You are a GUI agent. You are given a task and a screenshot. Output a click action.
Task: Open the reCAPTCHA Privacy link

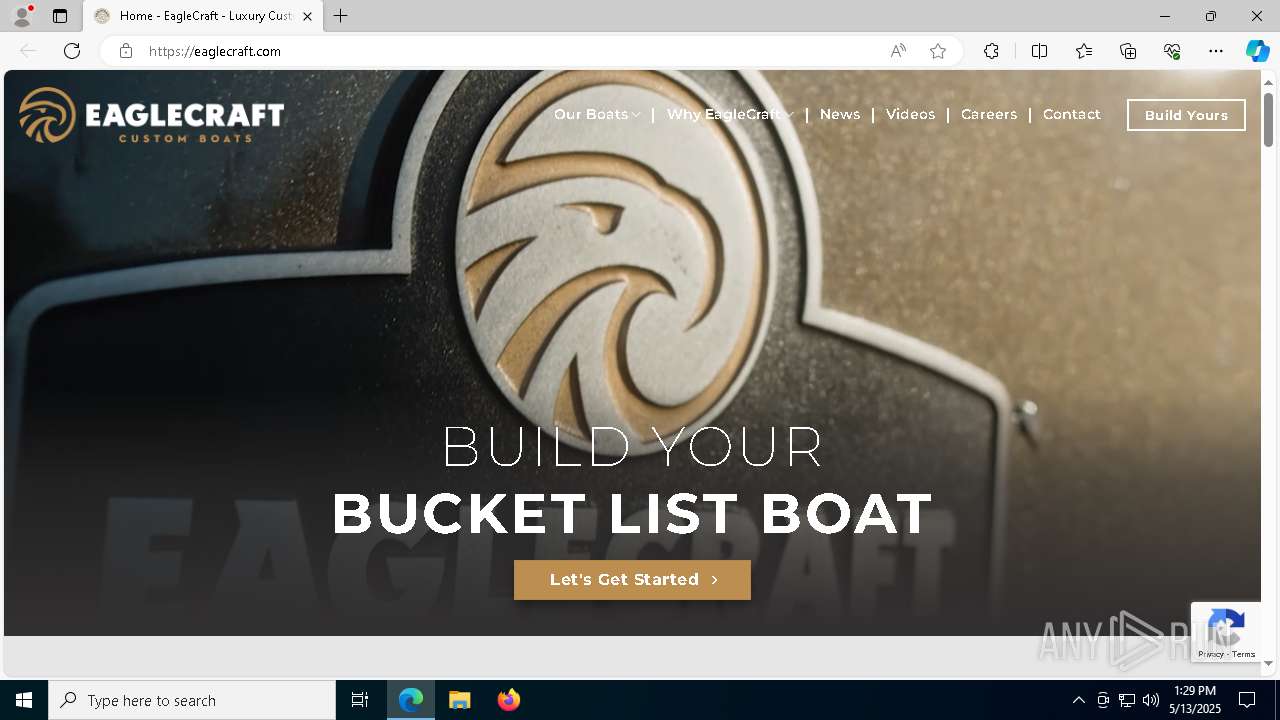(1211, 654)
